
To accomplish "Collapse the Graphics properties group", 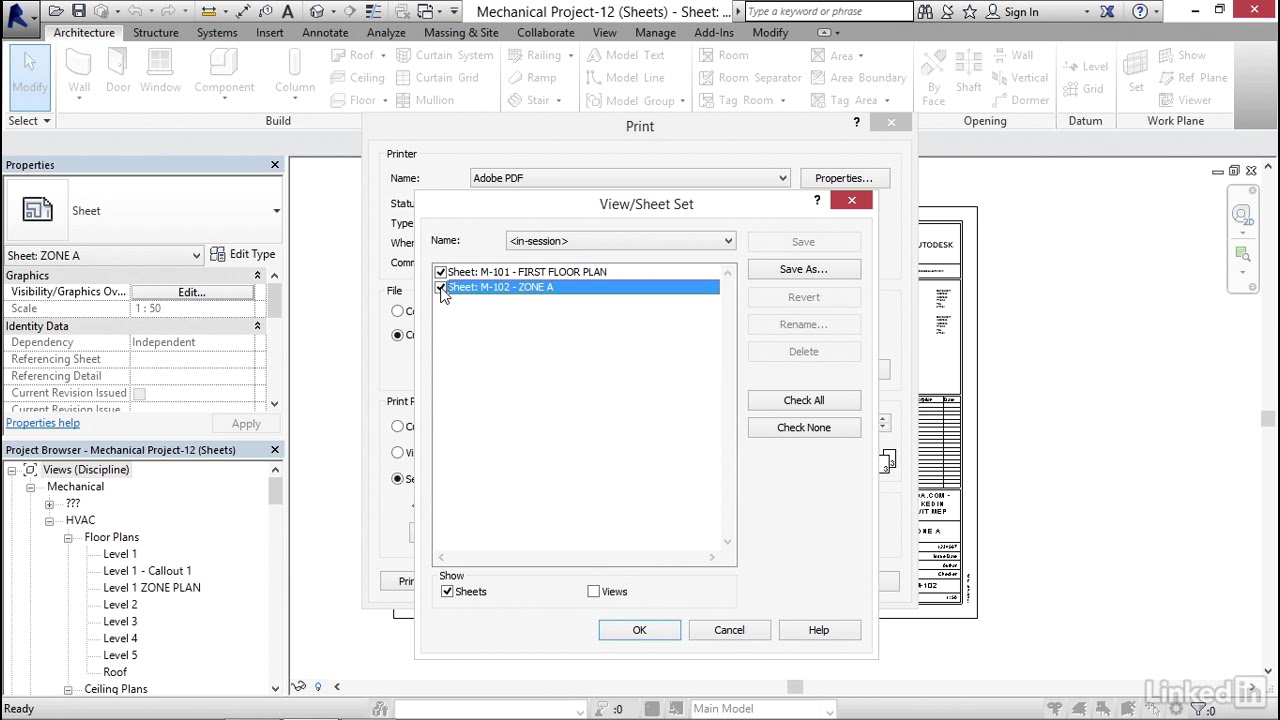I will (257, 276).
